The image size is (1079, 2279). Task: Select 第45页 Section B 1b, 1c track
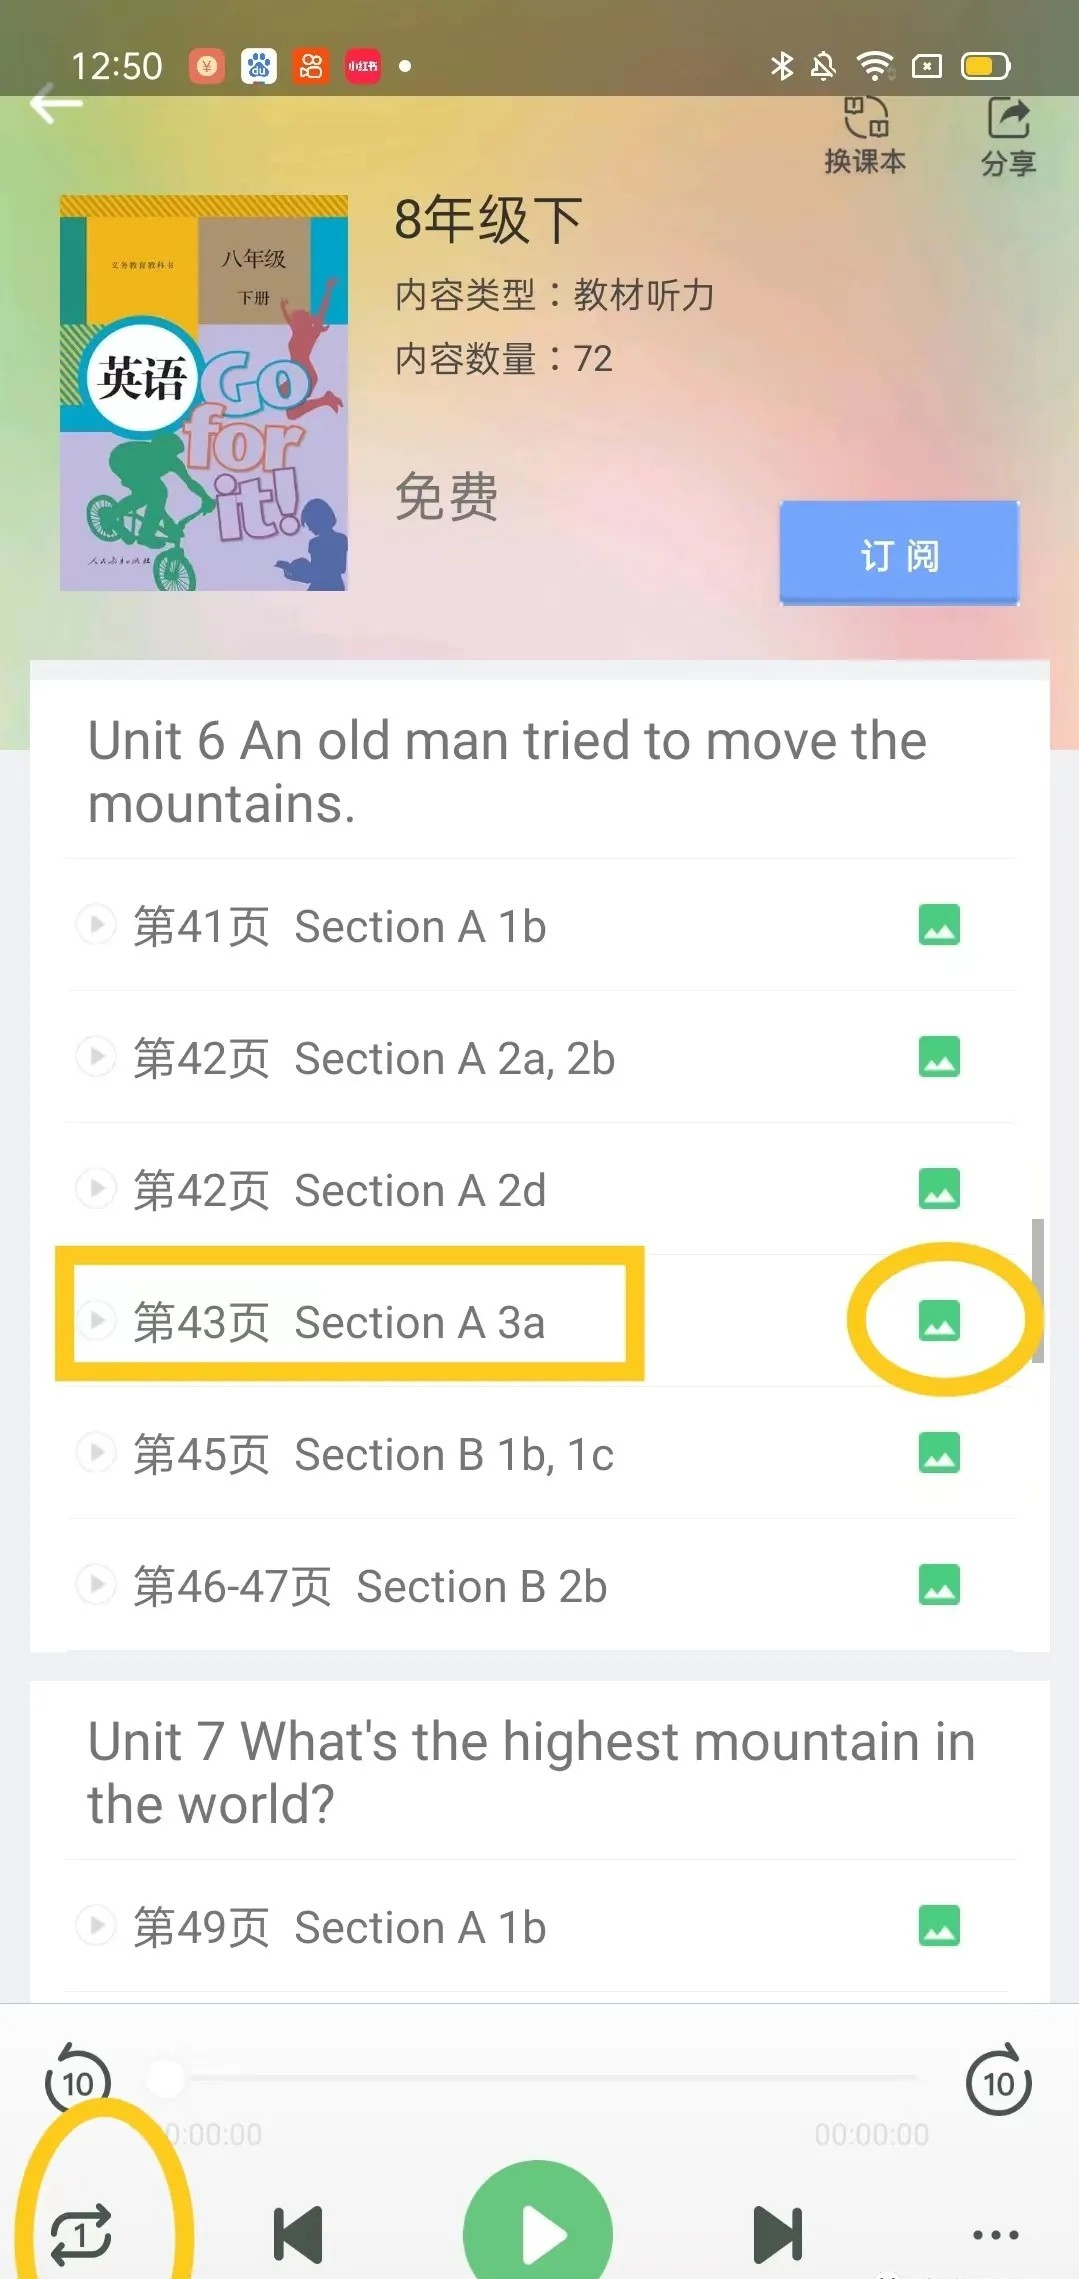tap(374, 1454)
